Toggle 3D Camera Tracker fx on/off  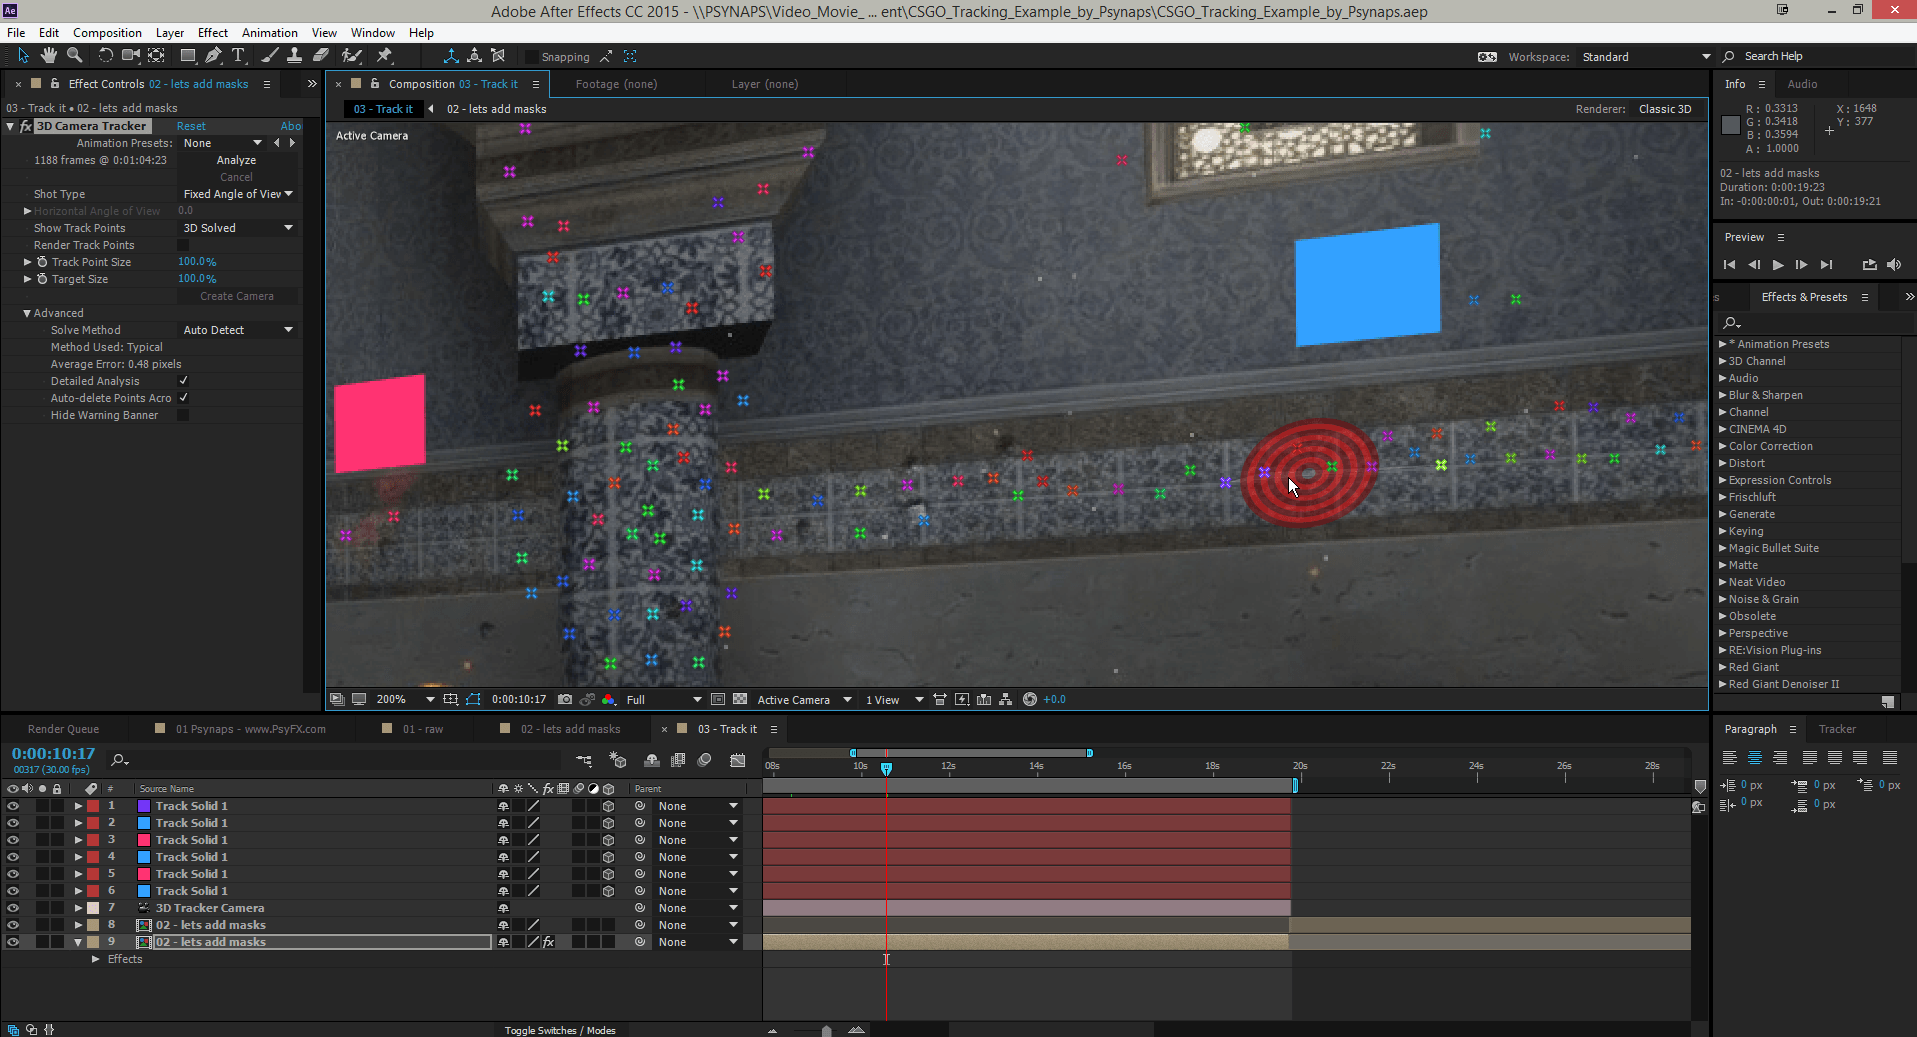26,126
